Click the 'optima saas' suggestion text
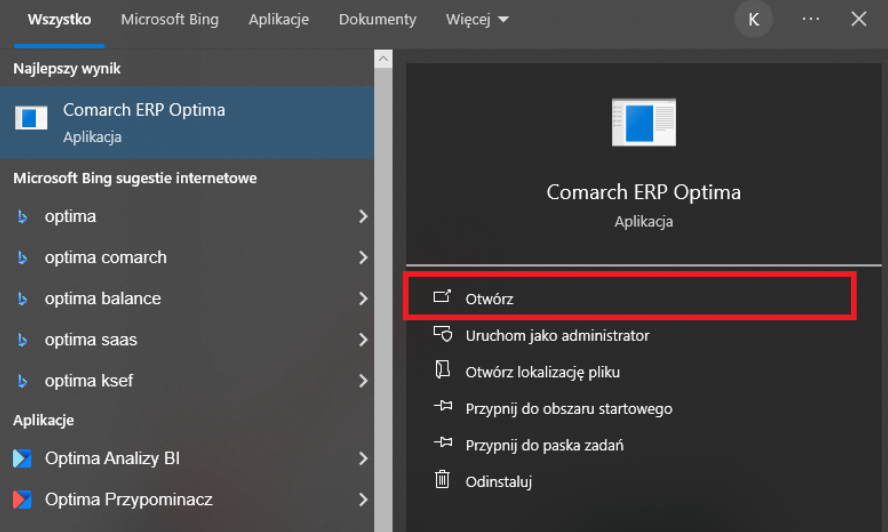Screen dimensions: 888x532 coord(91,340)
